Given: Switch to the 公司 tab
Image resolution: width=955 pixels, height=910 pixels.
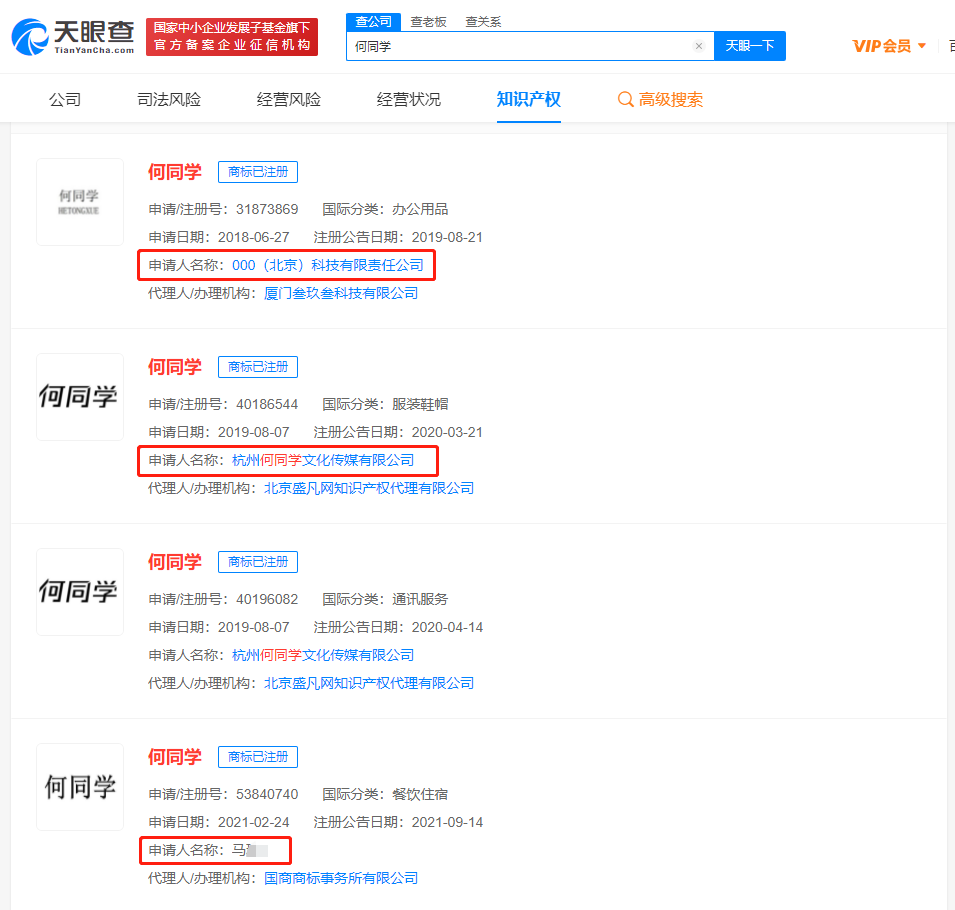Looking at the screenshot, I should click(65, 99).
